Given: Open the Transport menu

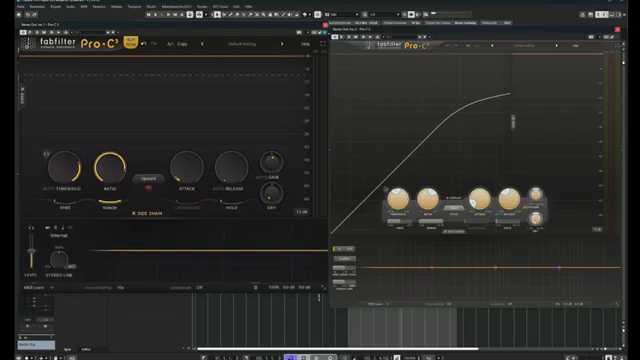Looking at the screenshot, I should [134, 7].
